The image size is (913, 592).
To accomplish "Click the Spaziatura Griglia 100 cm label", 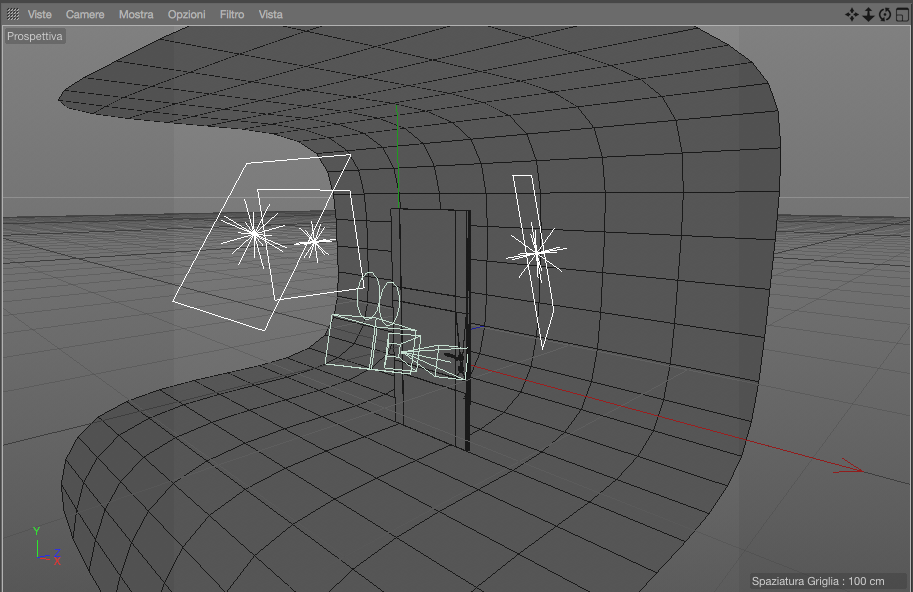I will (818, 581).
